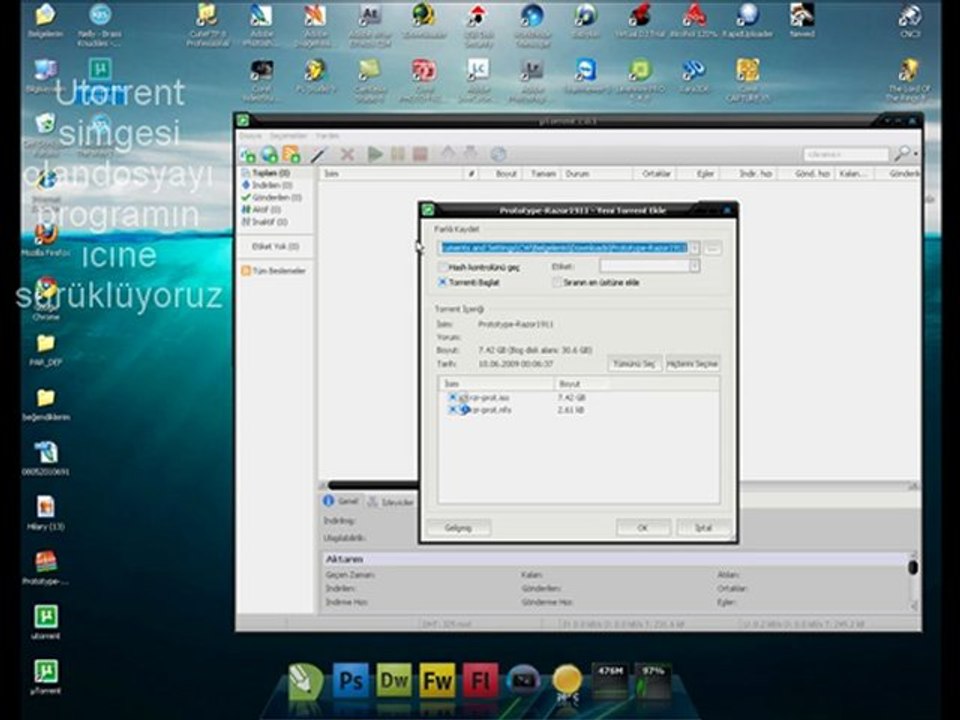Toggle the Hash kontrolünü geç checkbox

coord(443,268)
